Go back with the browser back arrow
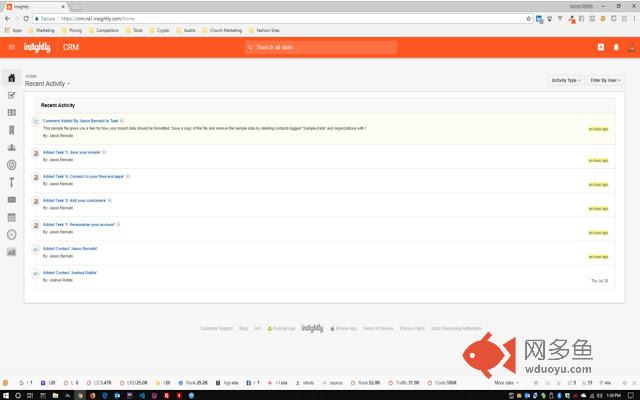Image resolution: width=640 pixels, height=400 pixels. tap(7, 19)
